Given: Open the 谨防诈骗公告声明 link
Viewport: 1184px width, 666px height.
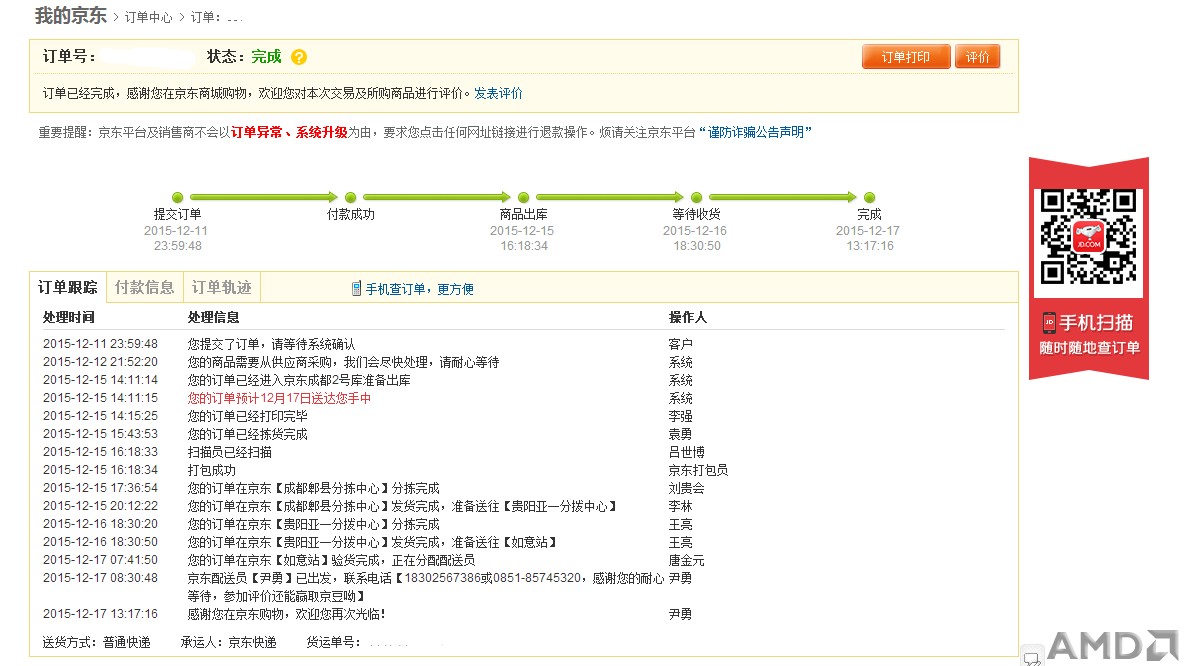Looking at the screenshot, I should [755, 132].
